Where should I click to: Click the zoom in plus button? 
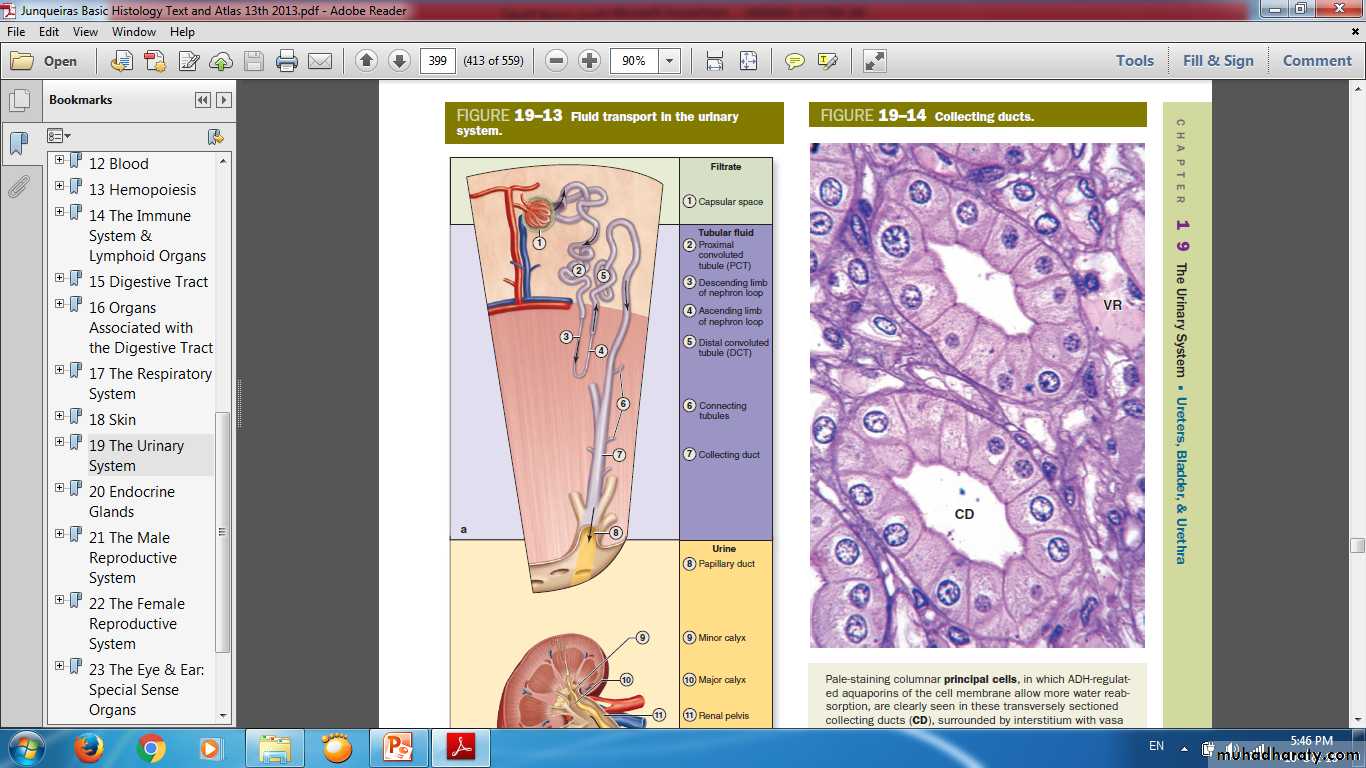coord(590,61)
